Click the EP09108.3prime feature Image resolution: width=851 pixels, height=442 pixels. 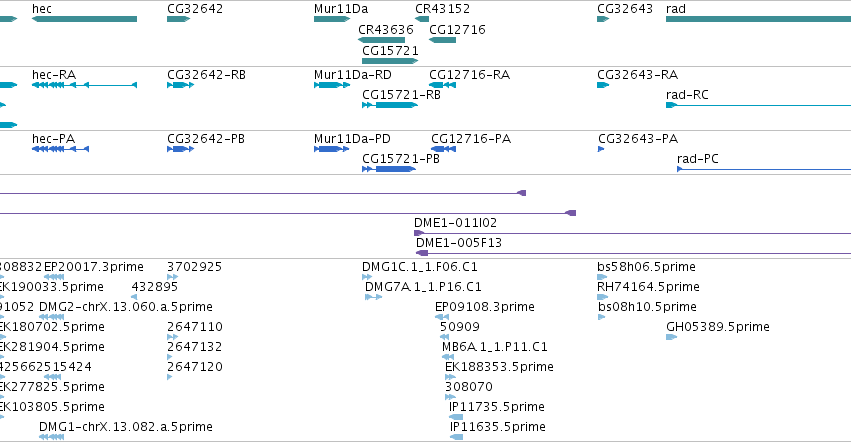442,317
